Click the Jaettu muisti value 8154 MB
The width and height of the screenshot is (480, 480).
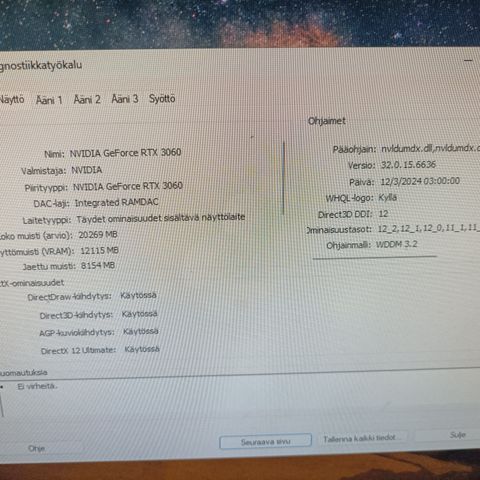pos(98,266)
